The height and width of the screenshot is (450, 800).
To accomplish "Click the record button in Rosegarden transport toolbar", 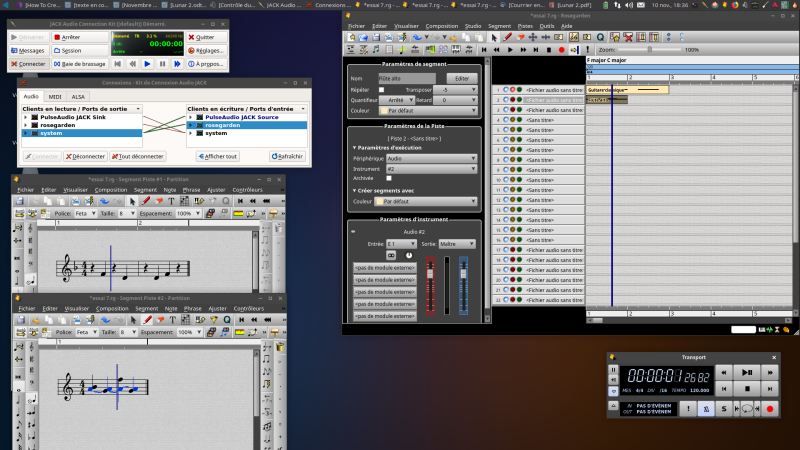I will (x=561, y=49).
